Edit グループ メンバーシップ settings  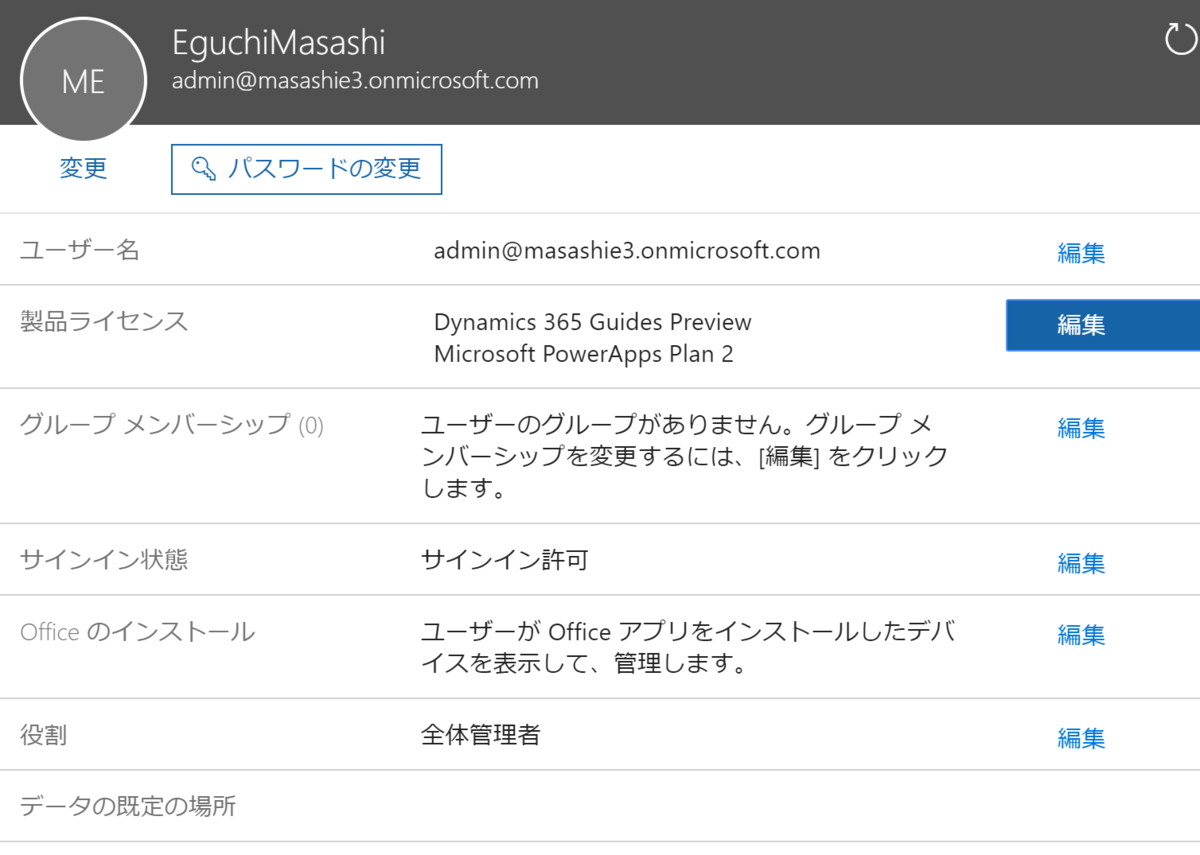tap(1081, 428)
